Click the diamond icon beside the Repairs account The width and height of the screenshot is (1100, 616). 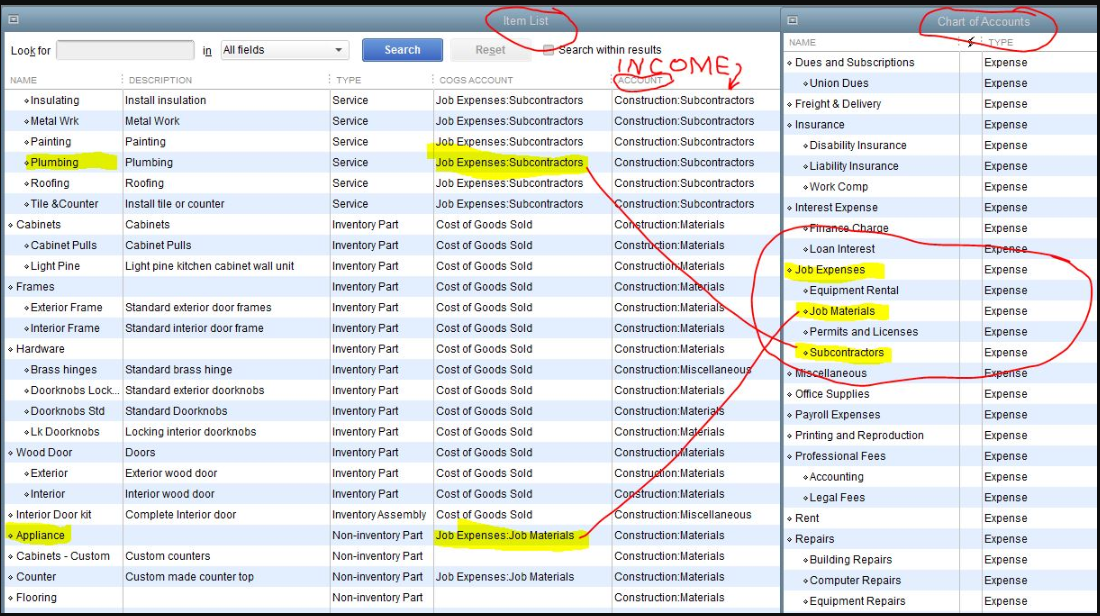[787, 538]
